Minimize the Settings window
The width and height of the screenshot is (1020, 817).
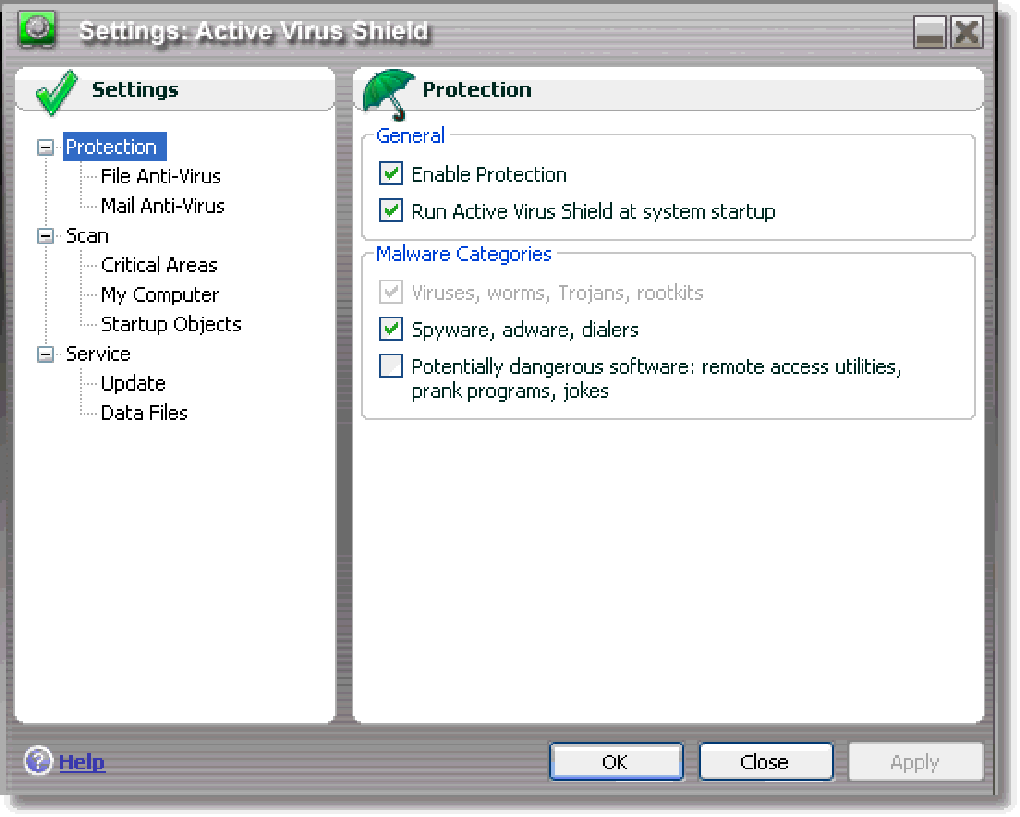pyautogui.click(x=929, y=32)
